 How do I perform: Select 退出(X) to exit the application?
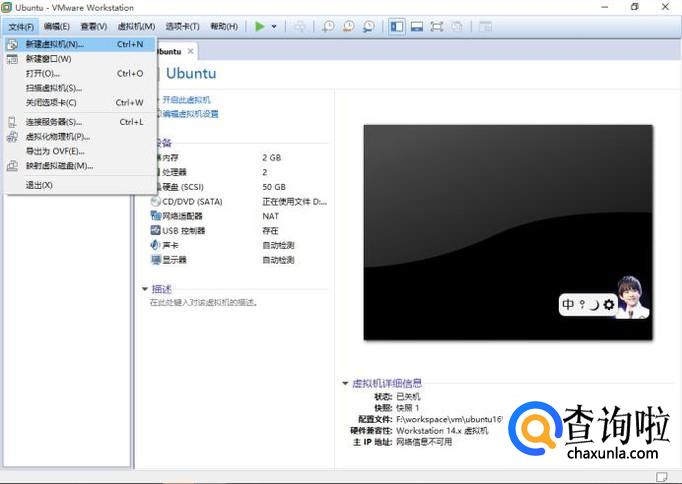click(x=39, y=185)
